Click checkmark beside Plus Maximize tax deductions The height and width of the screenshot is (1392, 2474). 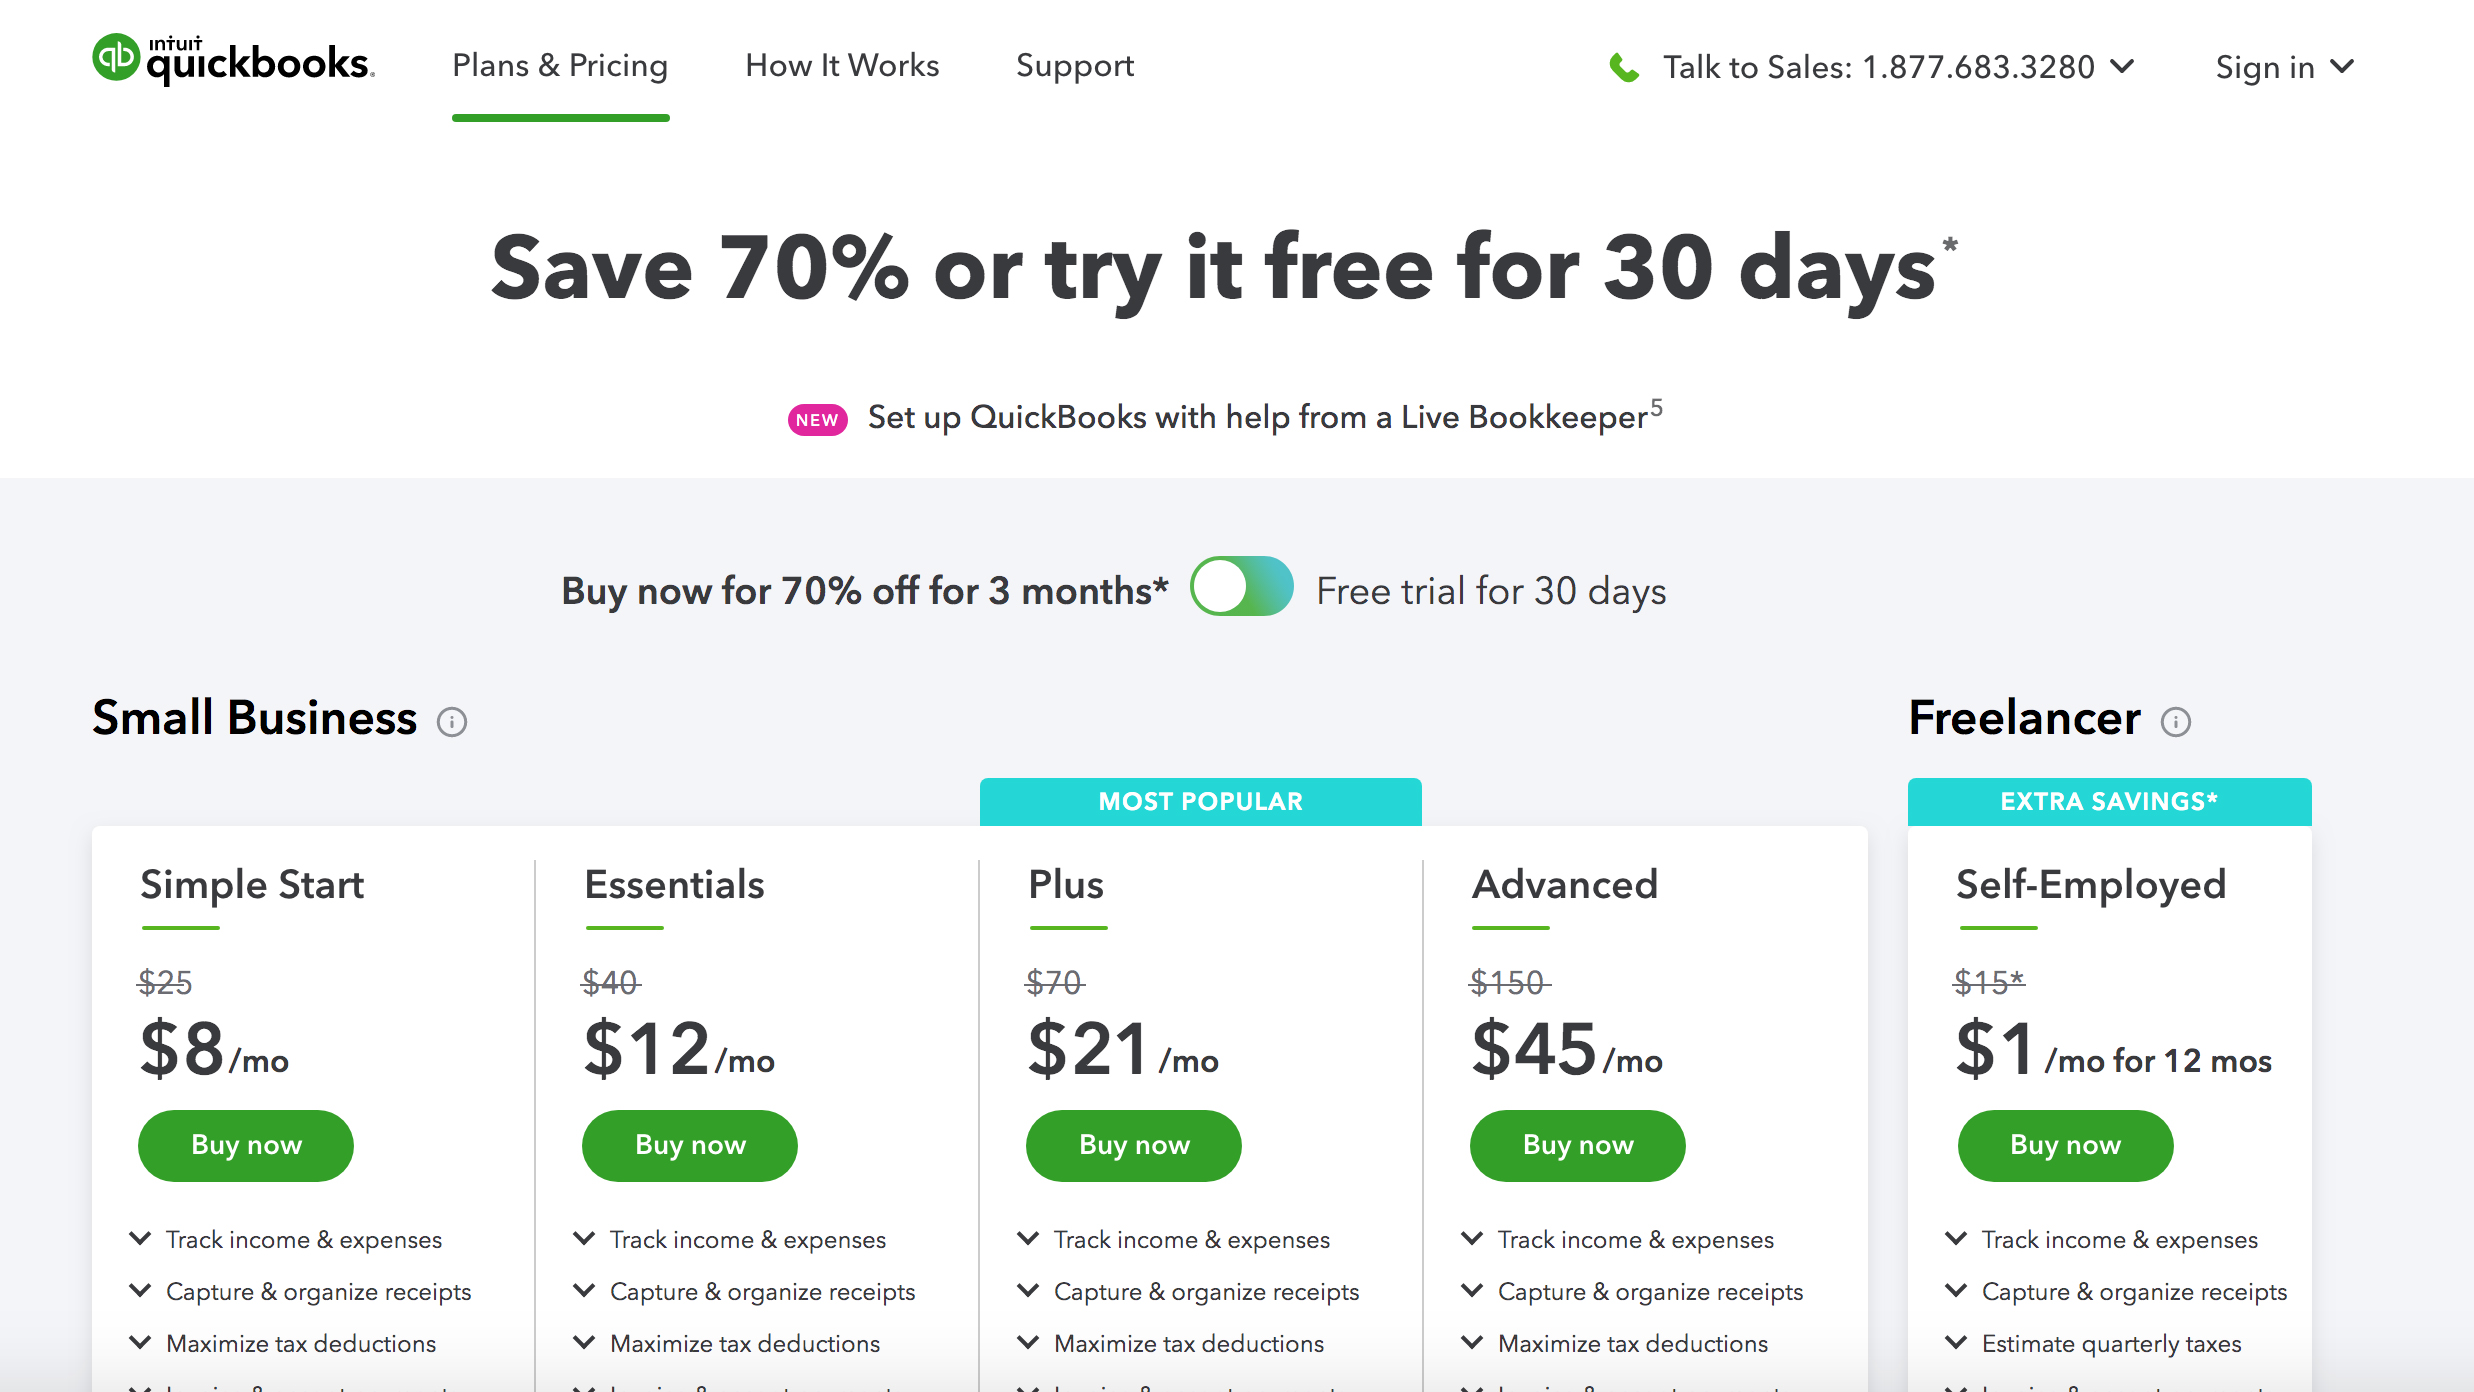tap(1028, 1343)
